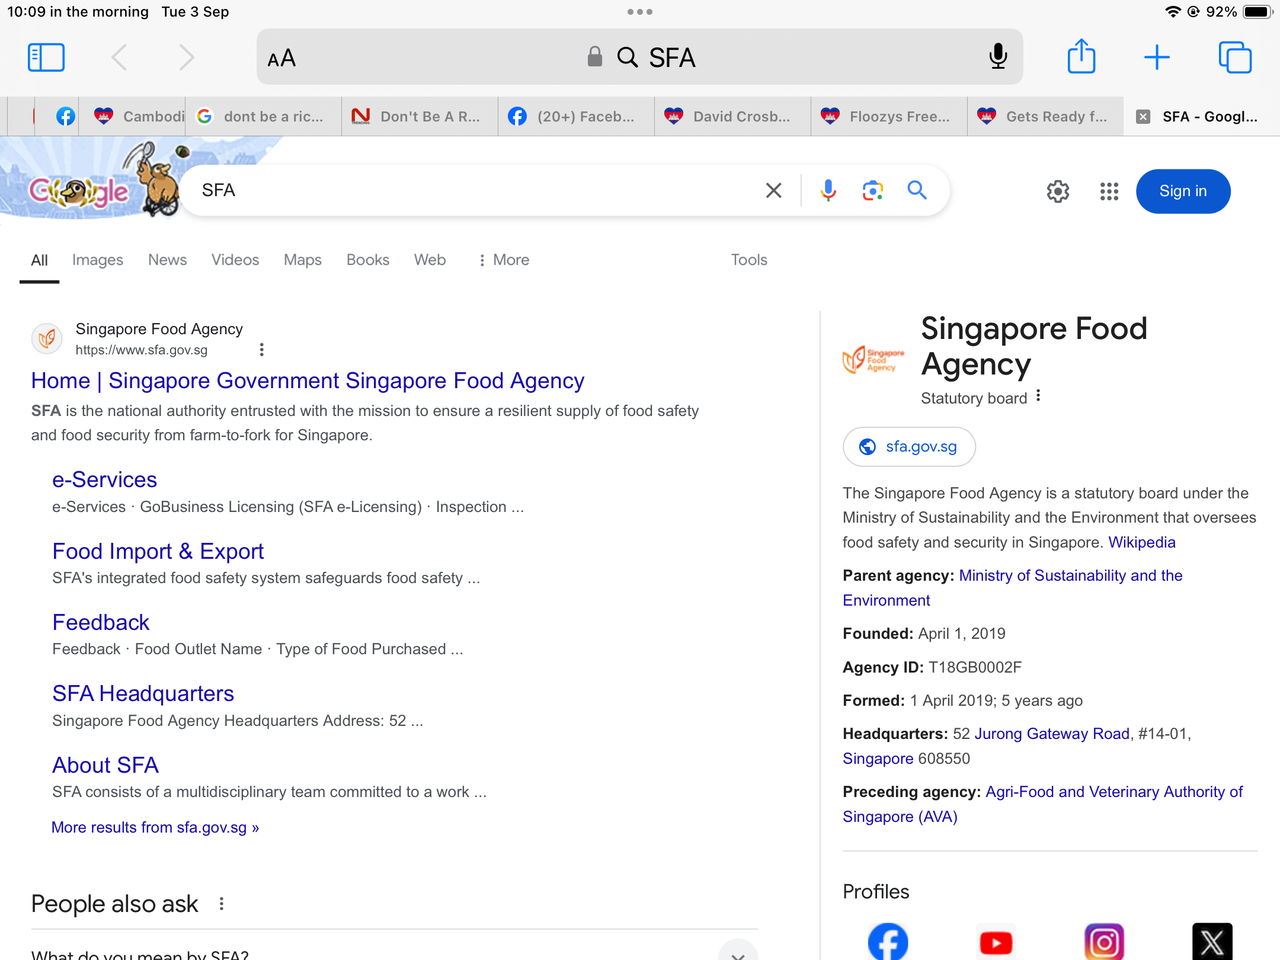
Task: Open the Google apps grid
Action: 1109,191
